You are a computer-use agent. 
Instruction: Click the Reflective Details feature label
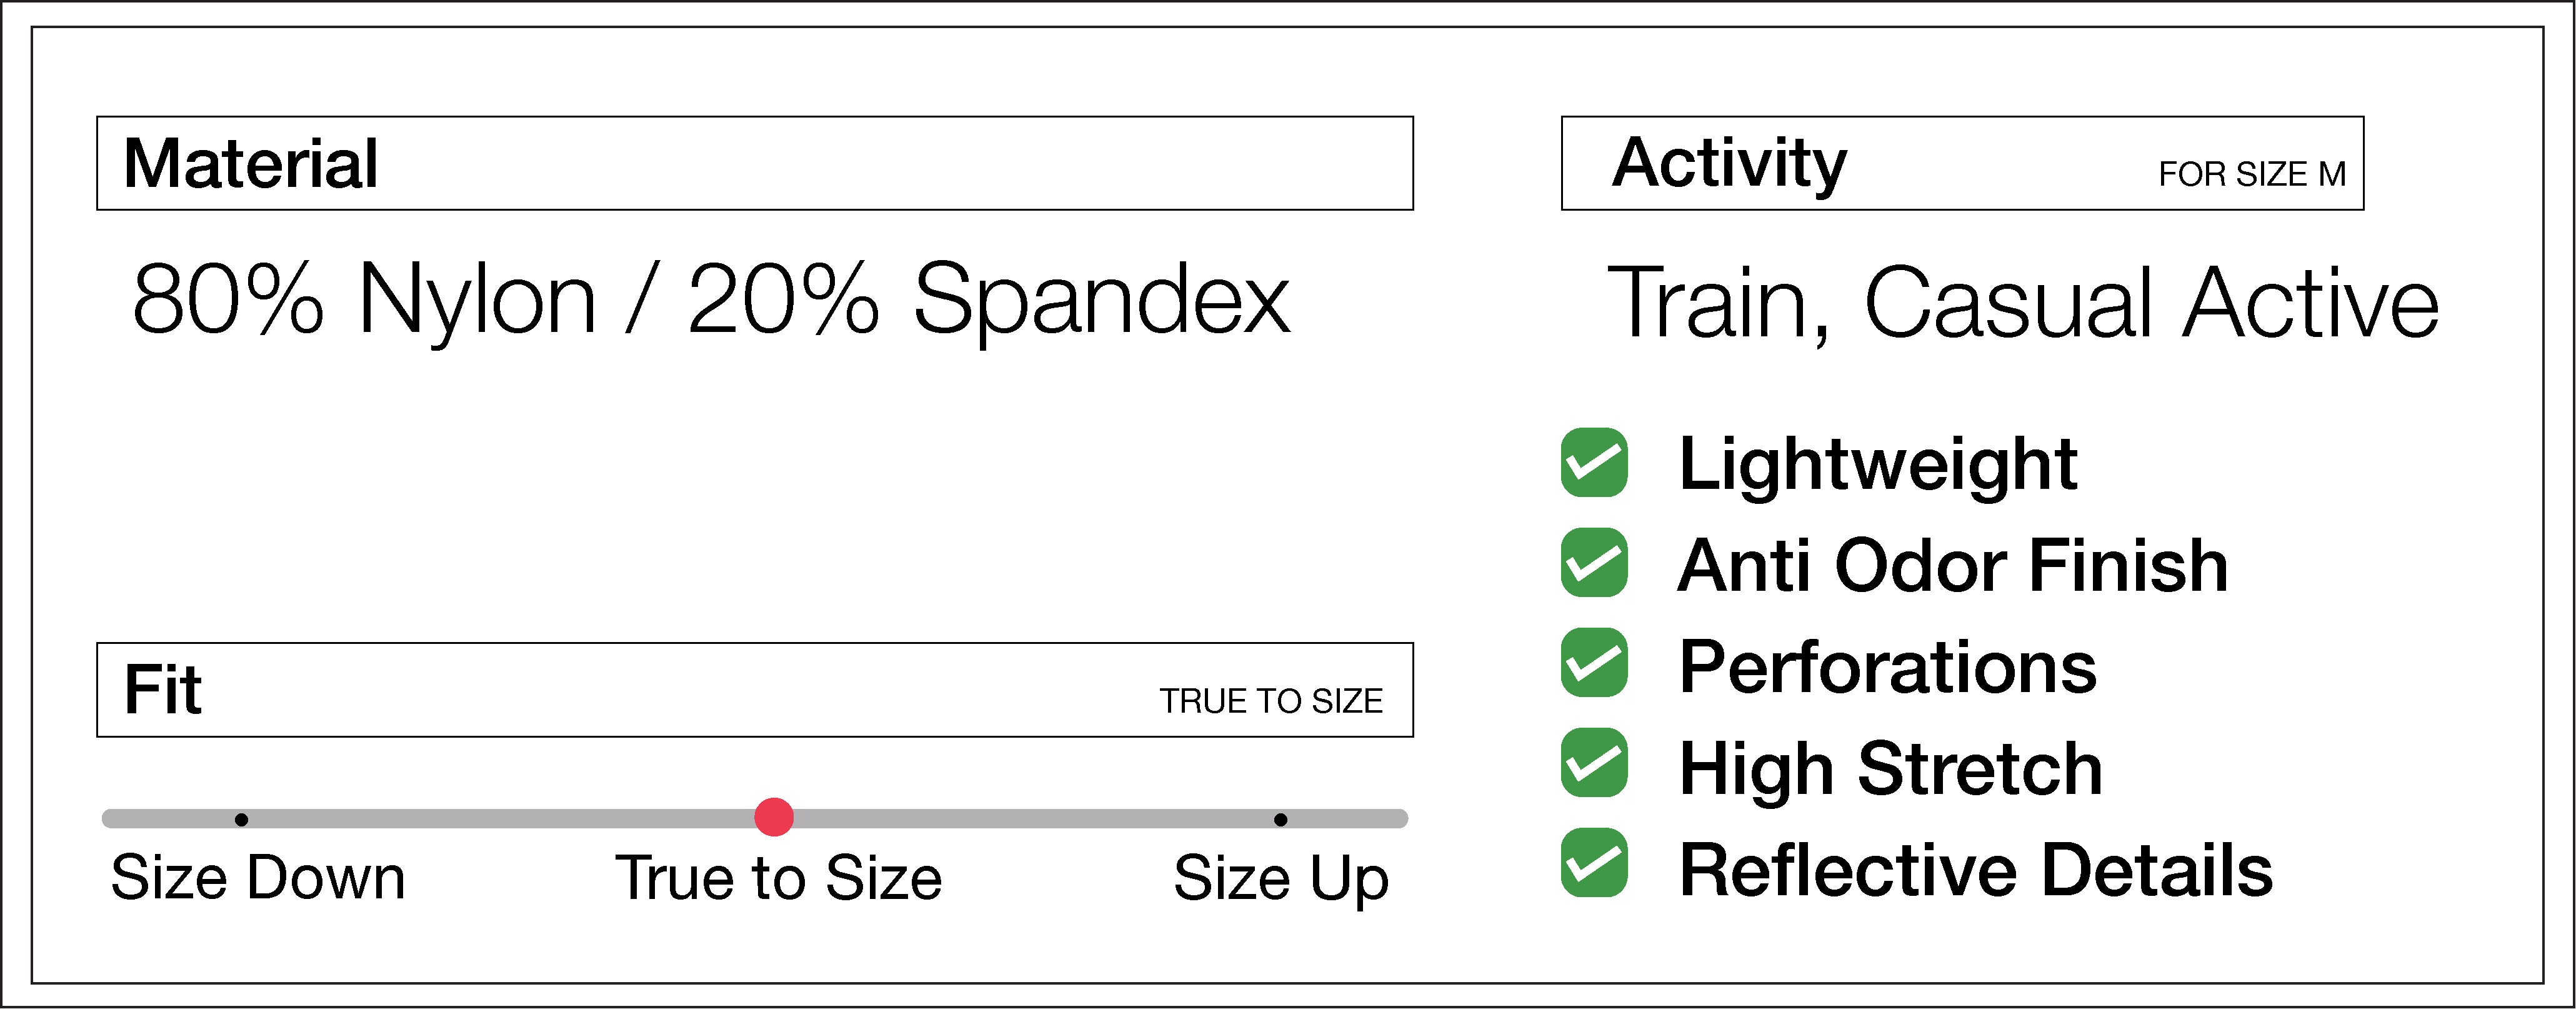(1976, 870)
